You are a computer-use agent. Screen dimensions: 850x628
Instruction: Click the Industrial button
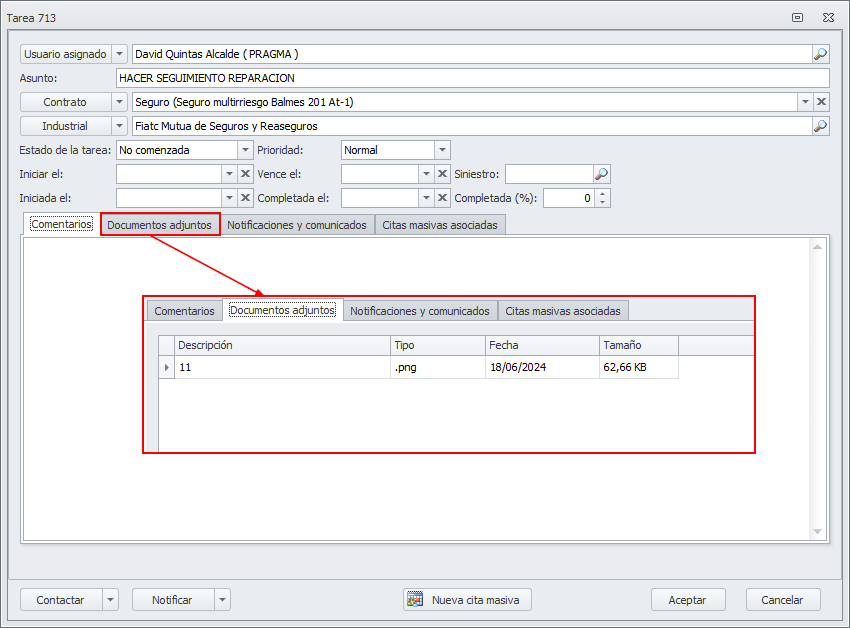pos(66,126)
